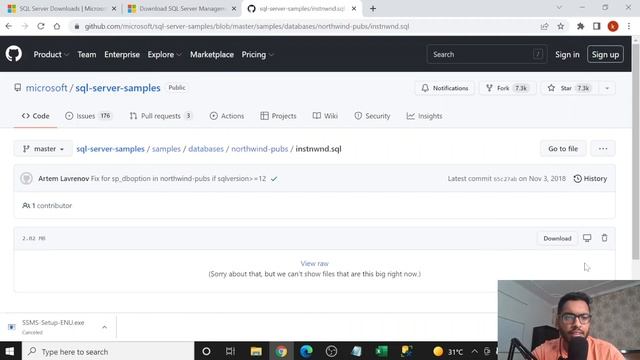Screen dimensions: 640x360
Task: Open a new browser tab
Action: click(373, 9)
